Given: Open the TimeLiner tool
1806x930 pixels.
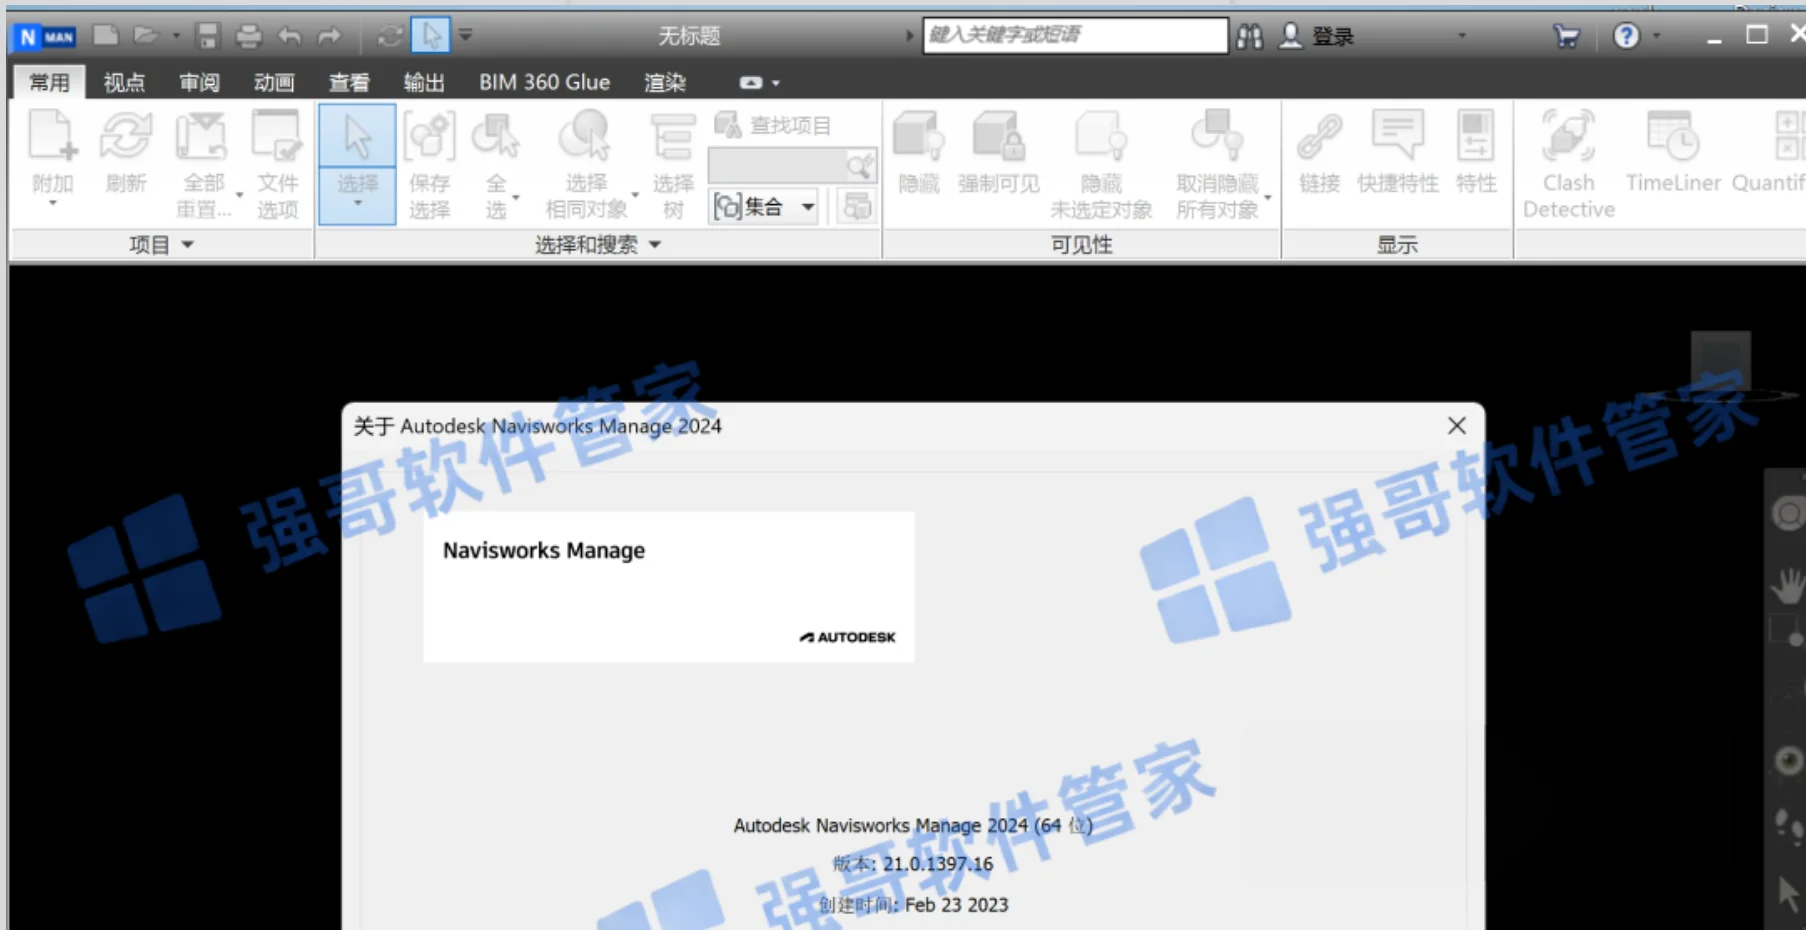Looking at the screenshot, I should pyautogui.click(x=1673, y=152).
